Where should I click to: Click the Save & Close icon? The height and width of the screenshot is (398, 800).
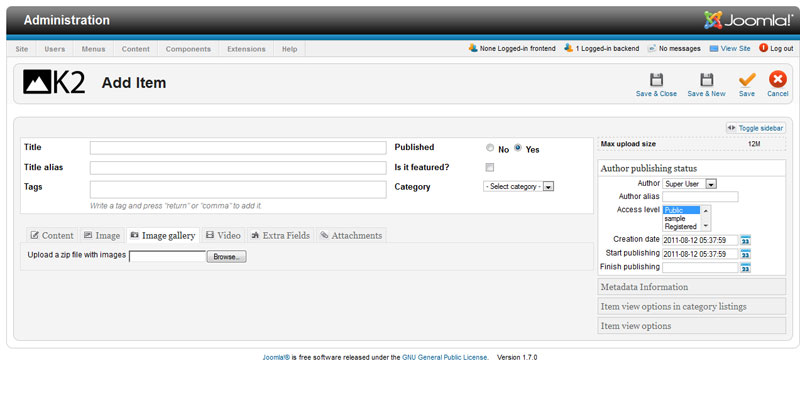point(656,80)
